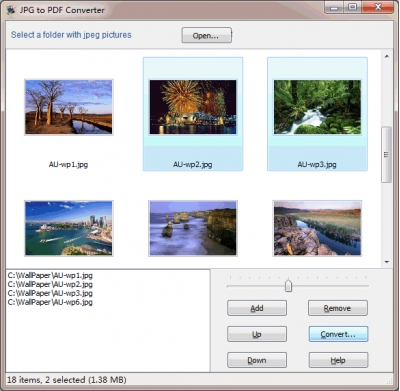
Task: Click the JPG to PDF Converter app icon
Action: point(11,10)
